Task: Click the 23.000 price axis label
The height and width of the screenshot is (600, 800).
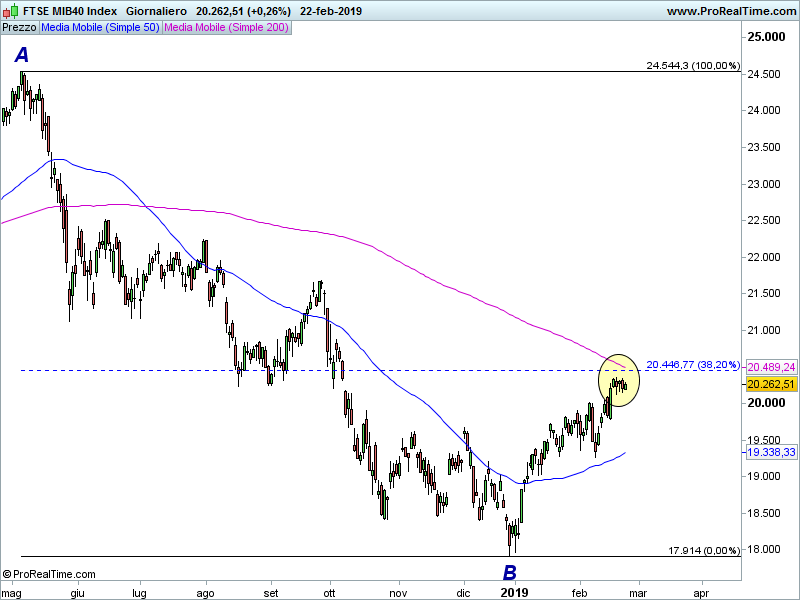Action: click(764, 184)
